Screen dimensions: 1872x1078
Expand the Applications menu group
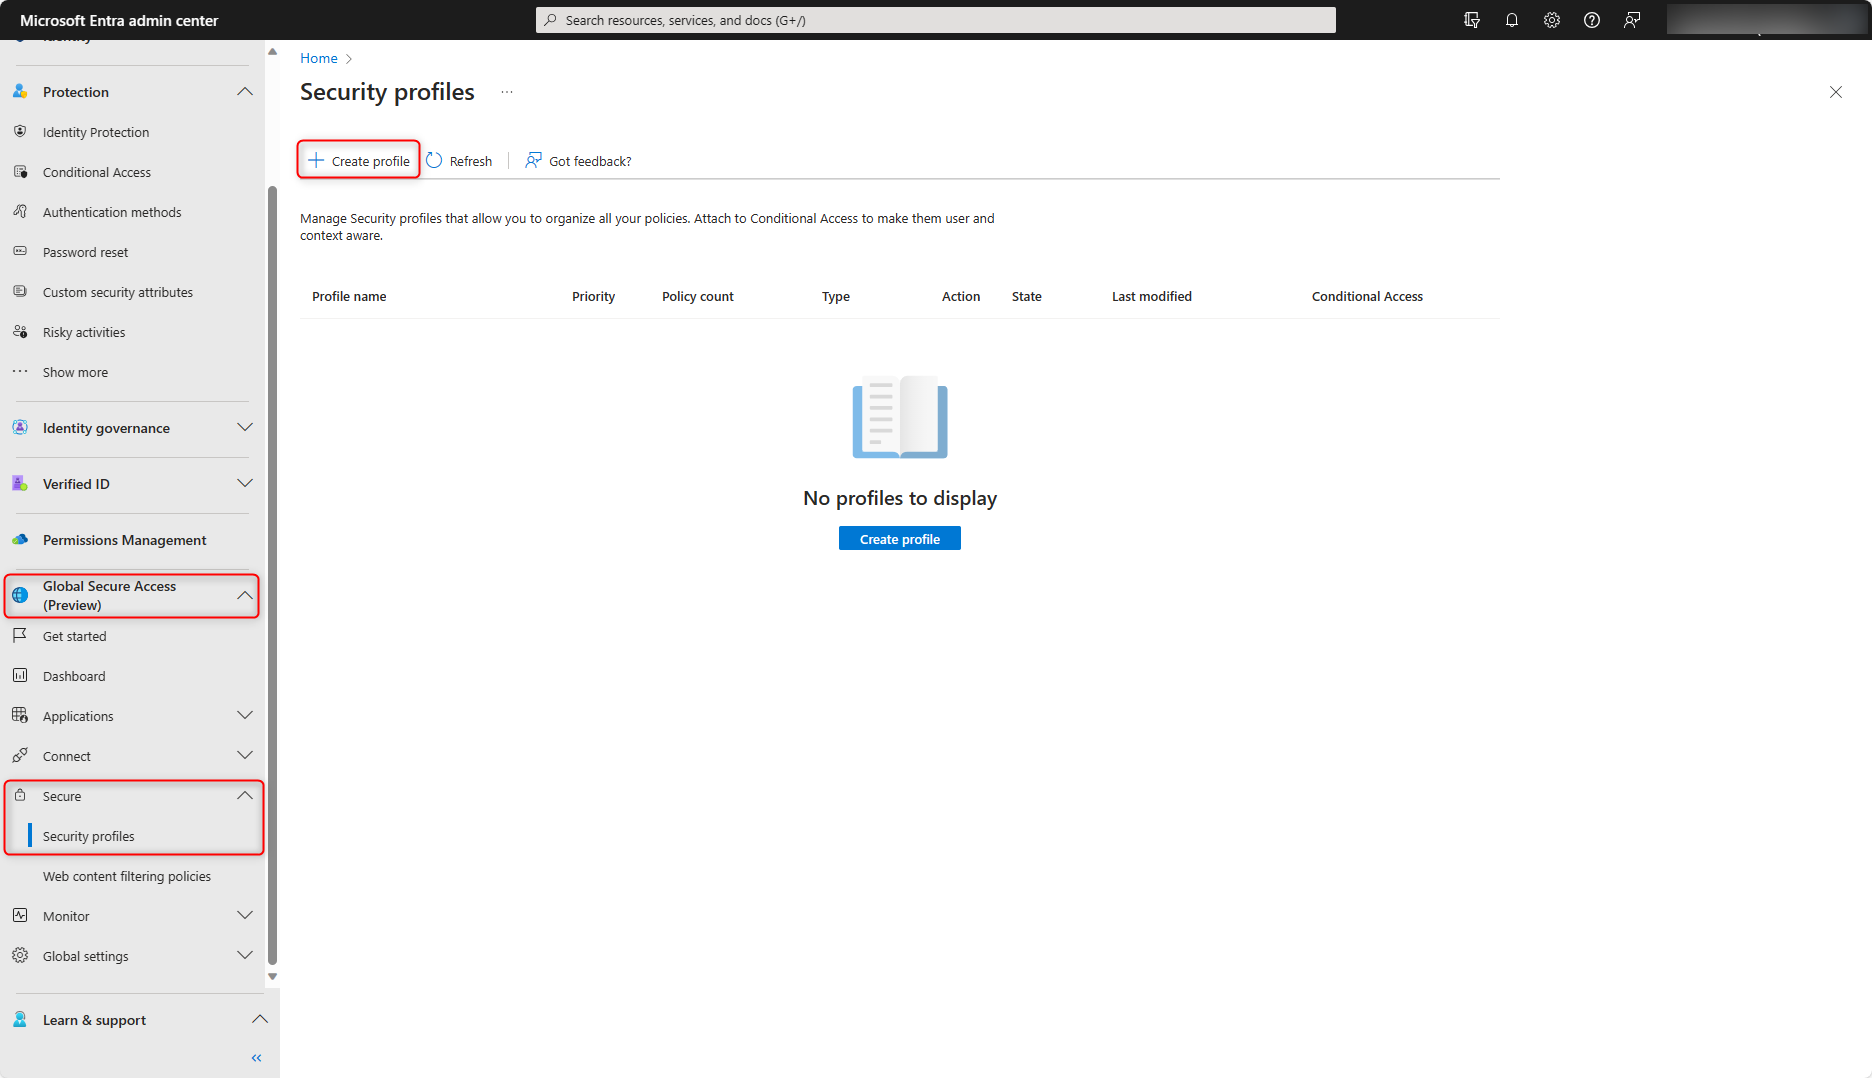(245, 716)
